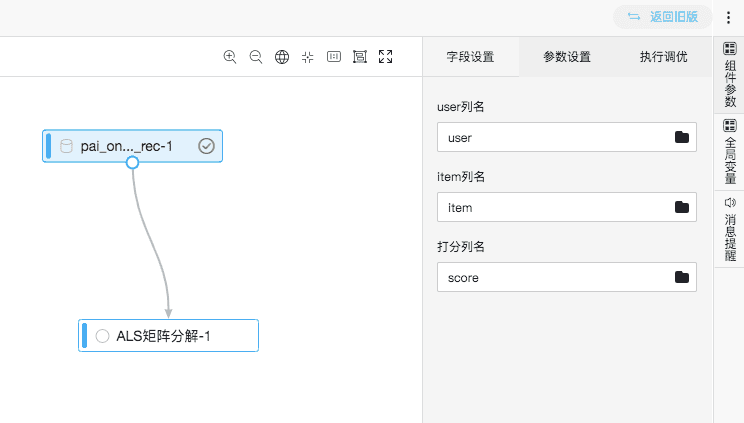Enter fullscreen with the expand icon
This screenshot has width=744, height=423.
(x=386, y=57)
